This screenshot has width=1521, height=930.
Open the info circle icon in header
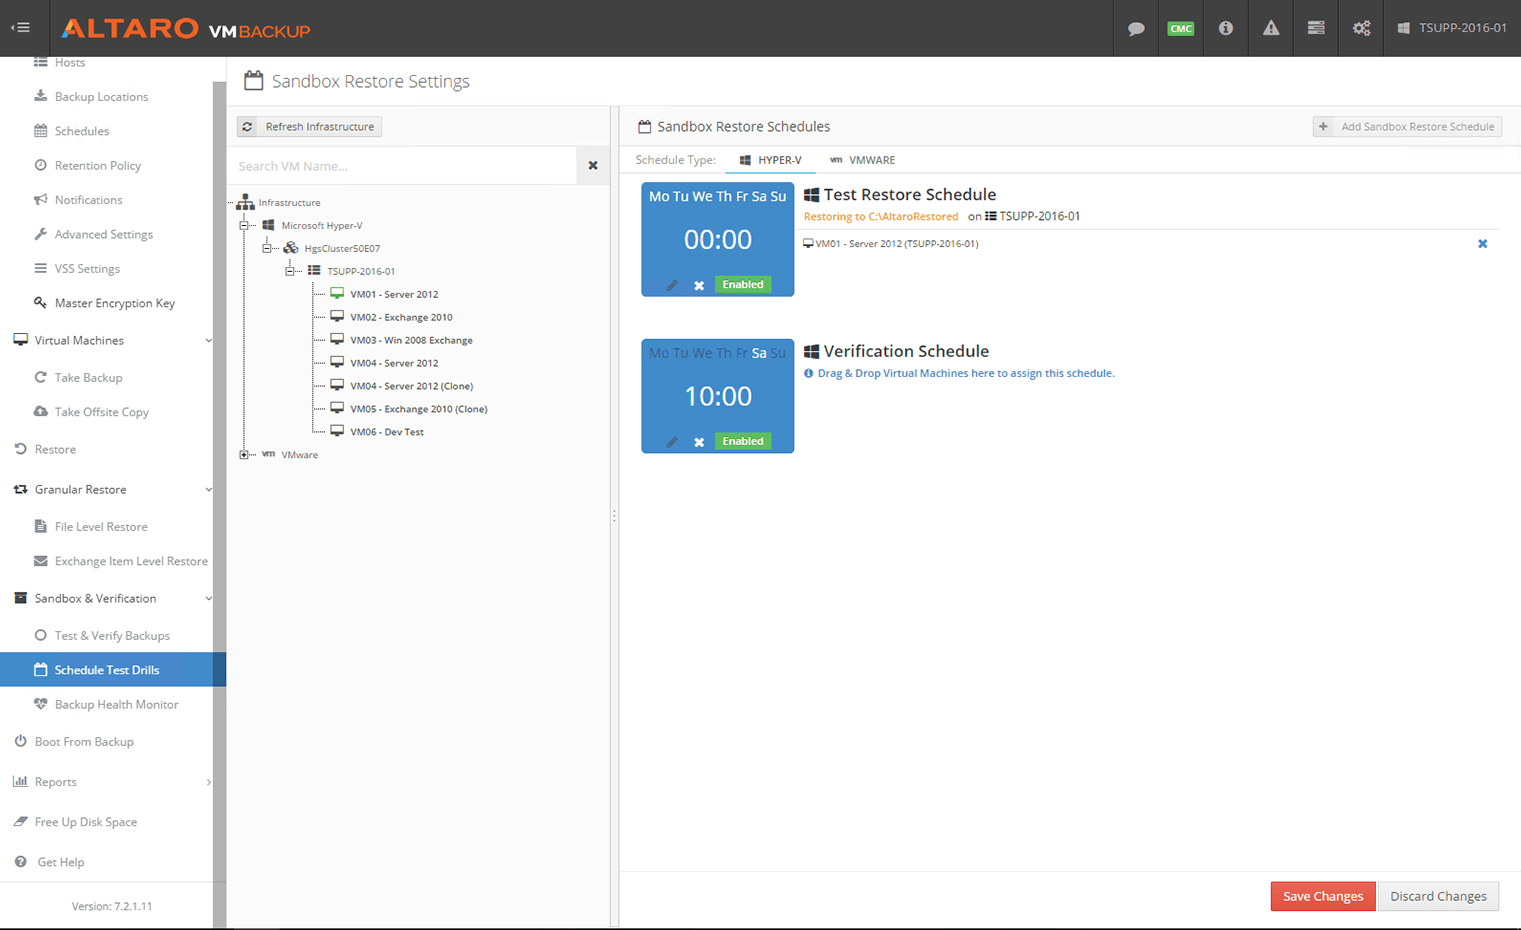click(x=1226, y=28)
